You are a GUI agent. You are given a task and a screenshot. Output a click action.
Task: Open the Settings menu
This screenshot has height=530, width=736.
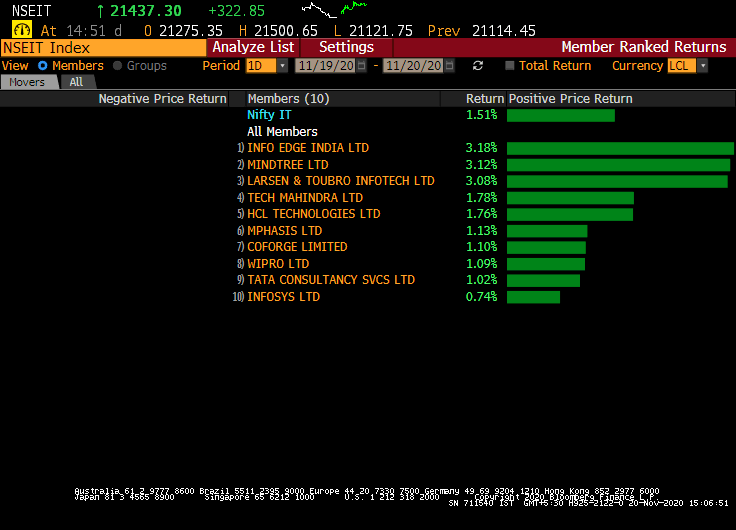click(346, 47)
